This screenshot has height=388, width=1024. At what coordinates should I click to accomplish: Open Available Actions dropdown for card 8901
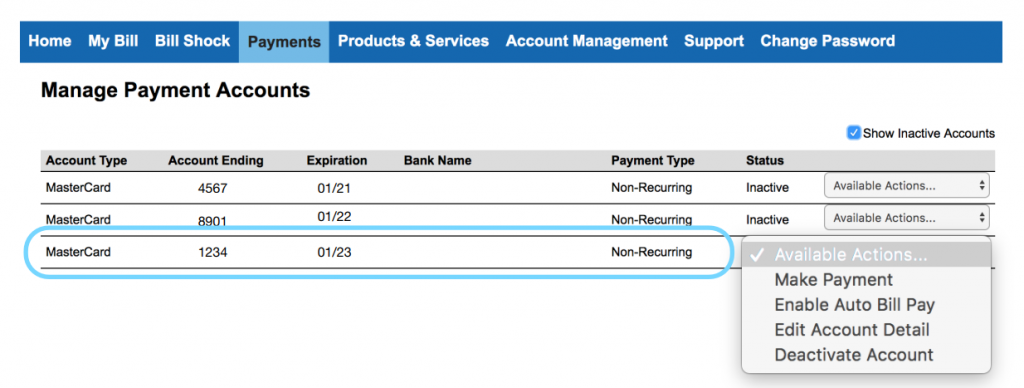tap(907, 218)
